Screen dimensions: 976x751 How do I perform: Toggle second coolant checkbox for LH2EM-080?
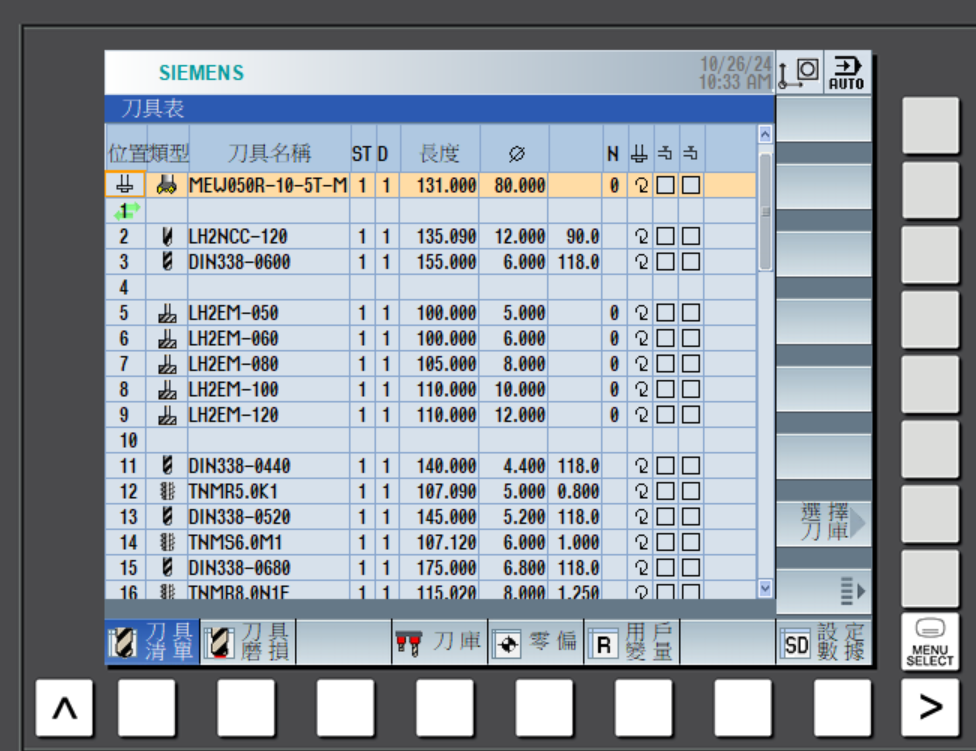tap(691, 364)
